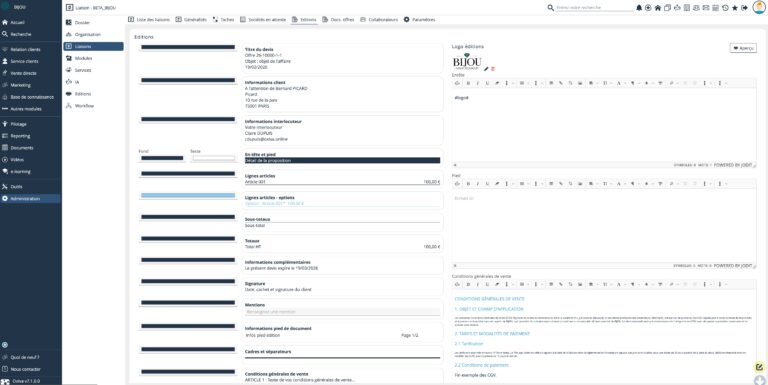Edit the Bijou logo with pencil icon
Image resolution: width=768 pixels, height=385 pixels.
coord(486,69)
